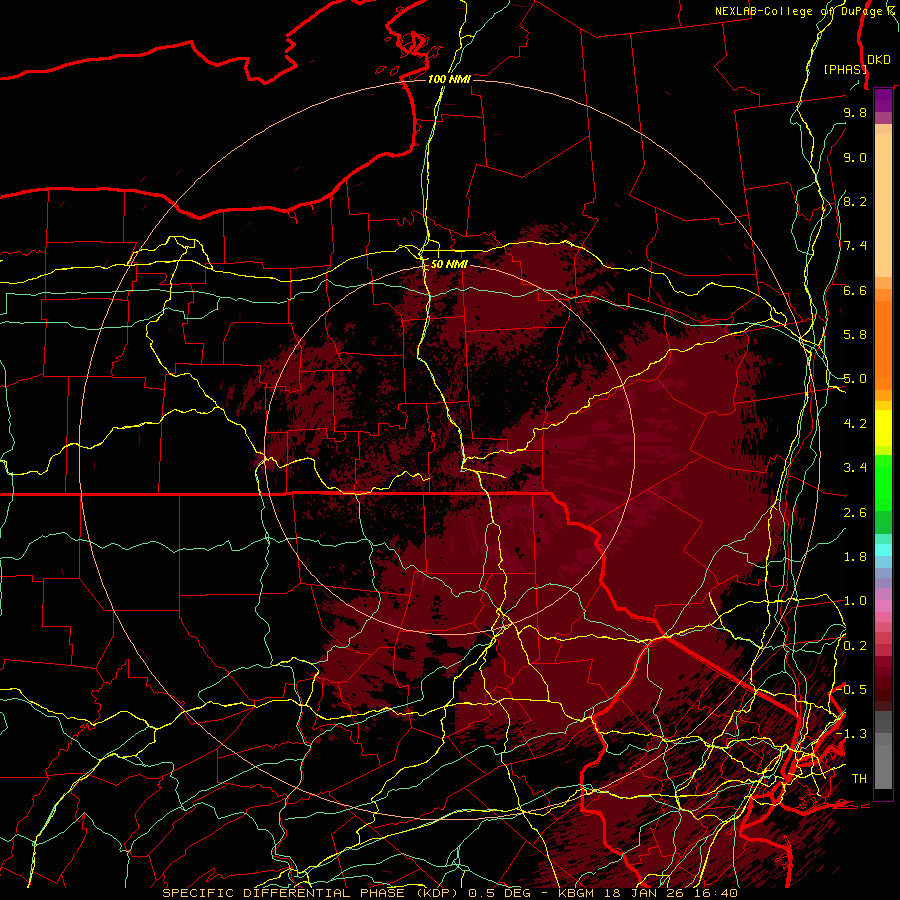Click the 5.0 scale value
The image size is (900, 900).
click(855, 379)
